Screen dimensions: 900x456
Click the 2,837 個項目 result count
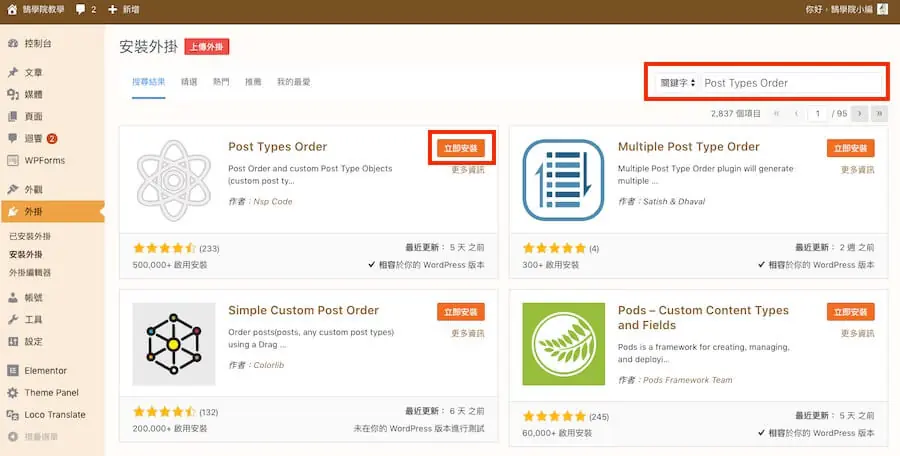tap(736, 113)
